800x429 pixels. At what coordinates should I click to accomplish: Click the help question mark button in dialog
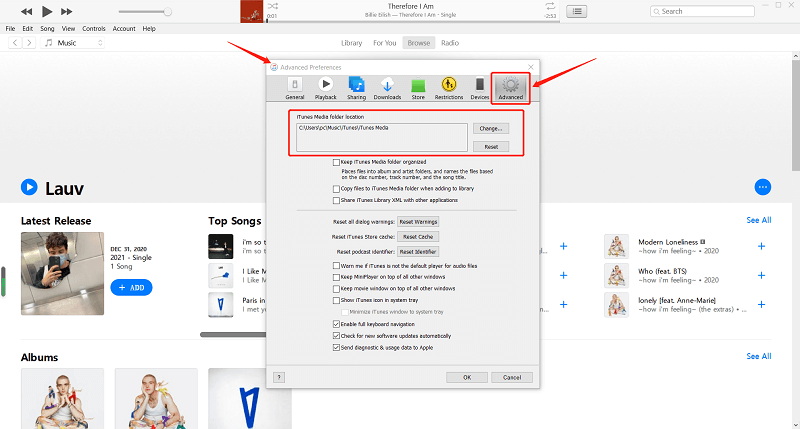[279, 377]
